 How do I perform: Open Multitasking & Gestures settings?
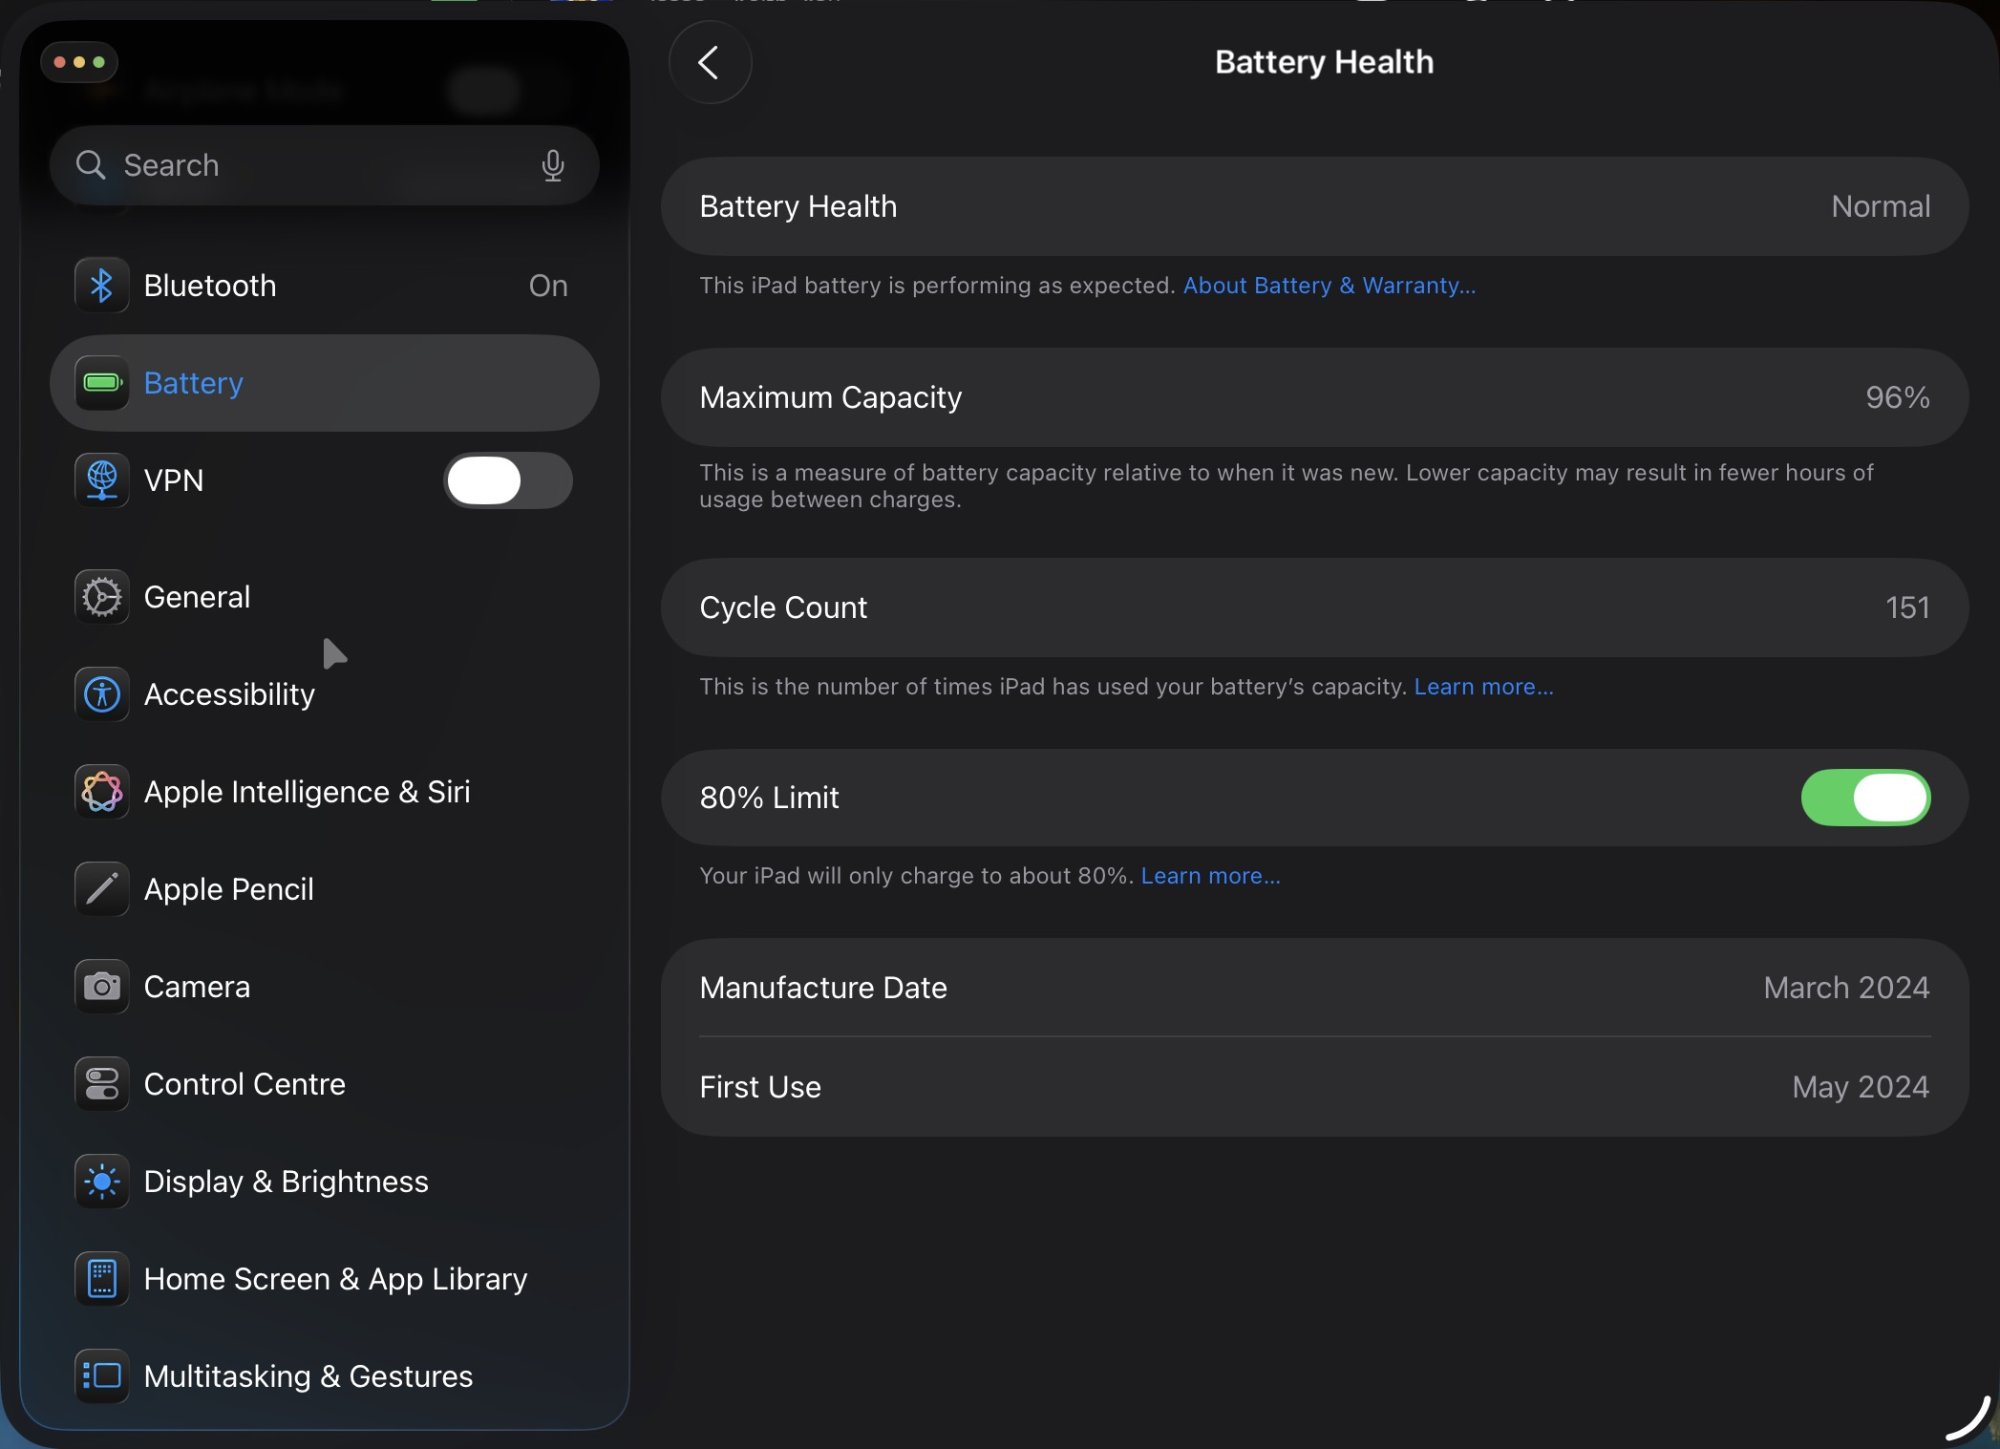pyautogui.click(x=308, y=1377)
